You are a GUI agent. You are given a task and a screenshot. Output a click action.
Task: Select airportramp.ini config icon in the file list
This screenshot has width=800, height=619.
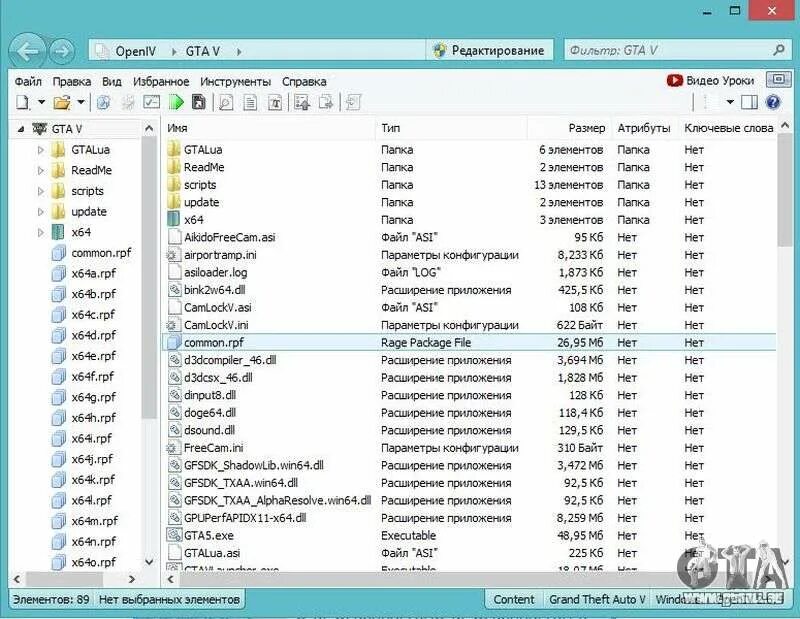(172, 255)
